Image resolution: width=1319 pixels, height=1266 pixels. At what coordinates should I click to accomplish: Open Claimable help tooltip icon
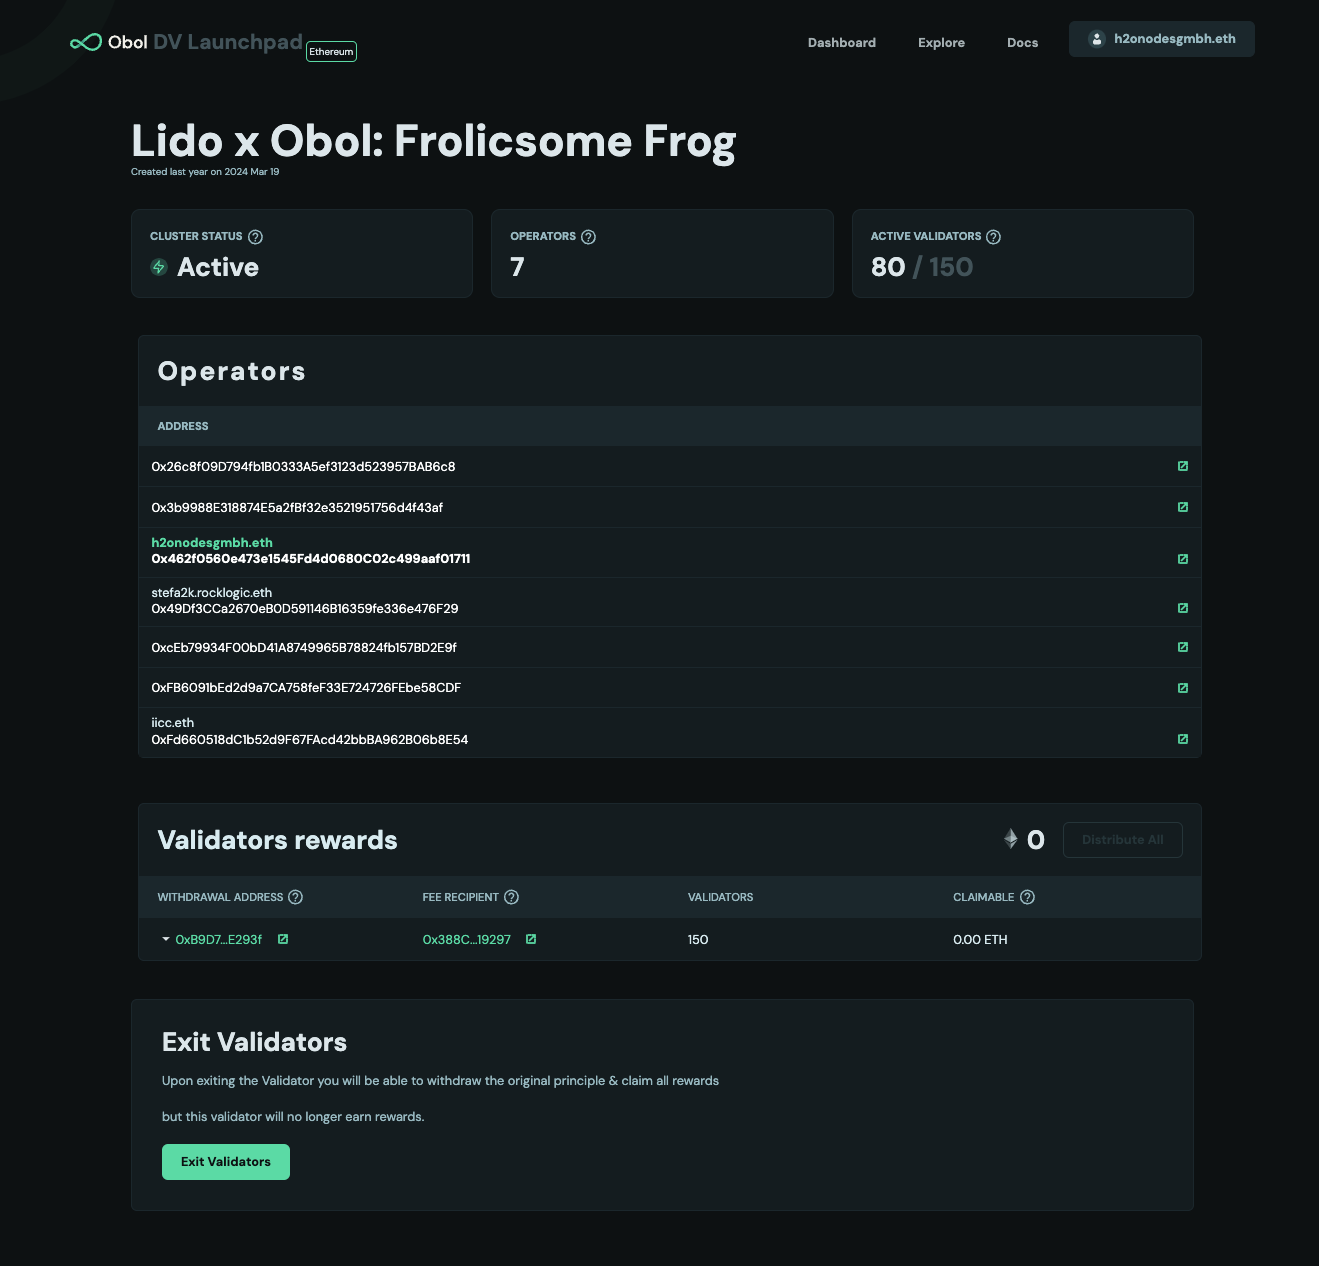pyautogui.click(x=1027, y=897)
